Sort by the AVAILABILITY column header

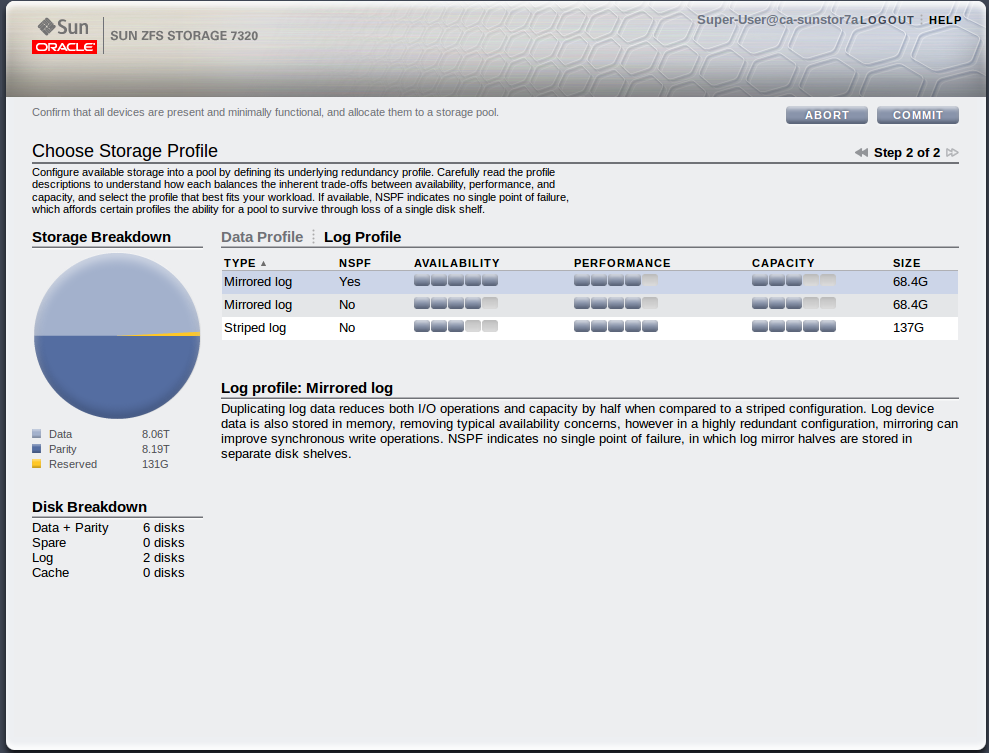click(x=456, y=263)
